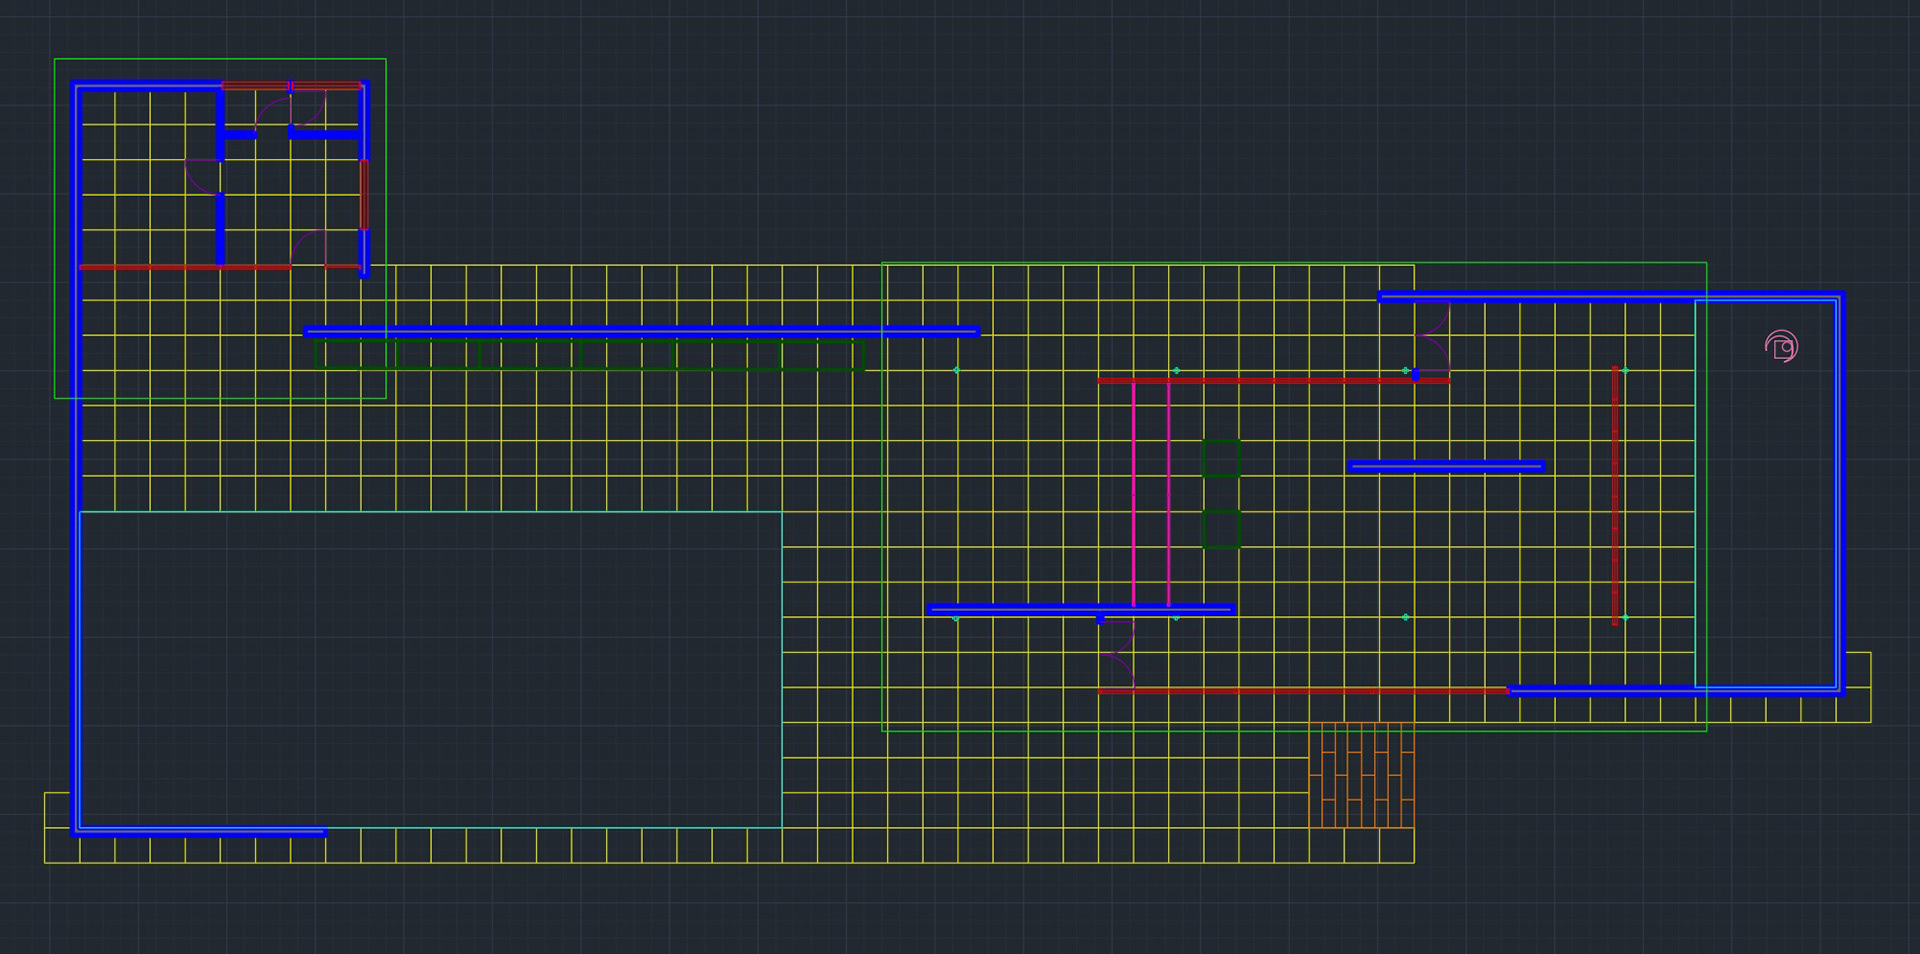Select the short blue freestanding wall in right room
Viewport: 1920px width, 954px height.
coord(1446,466)
